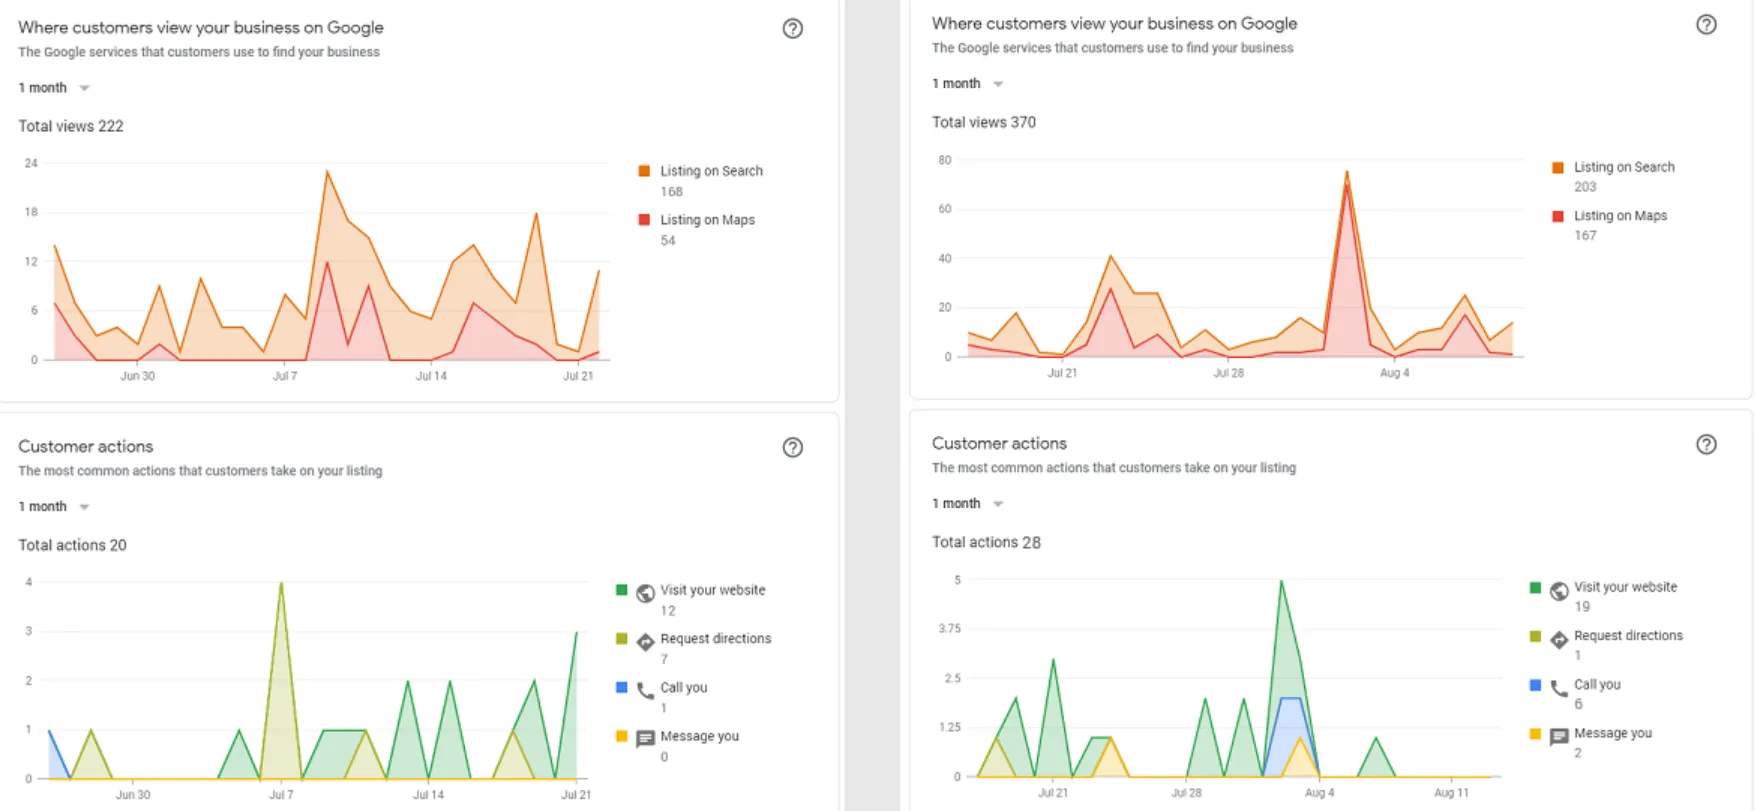
Task: Open help for Customer actions with 28 total actions
Action: coord(1706,445)
